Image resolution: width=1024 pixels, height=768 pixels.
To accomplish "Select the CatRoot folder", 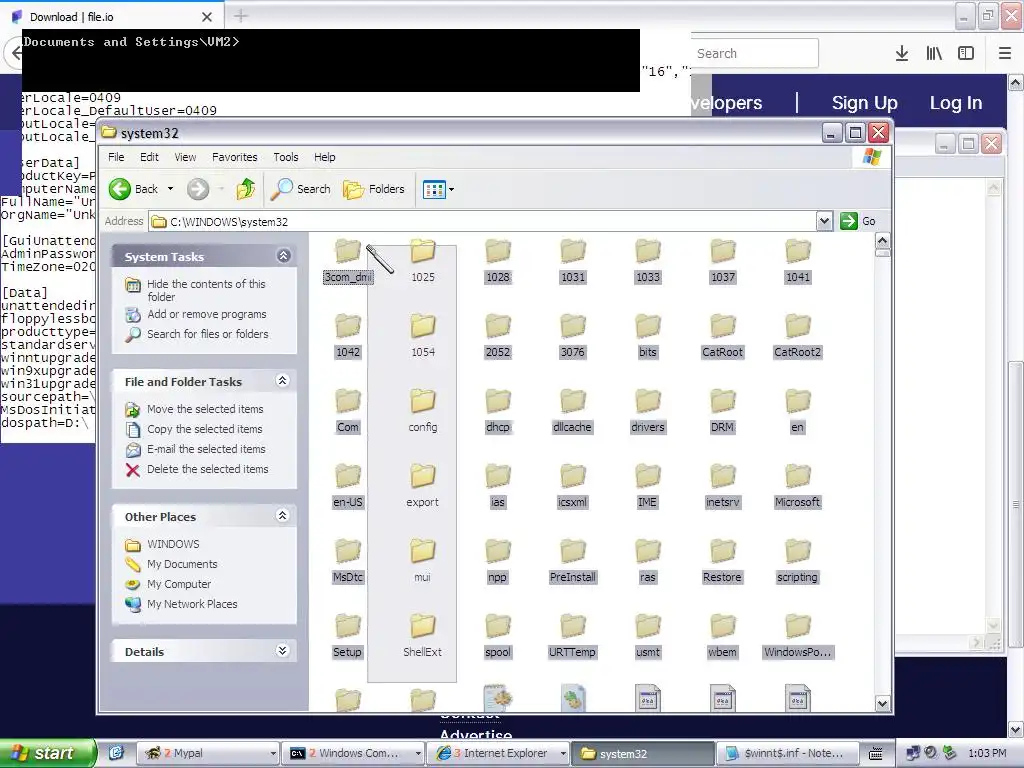I will click(722, 336).
